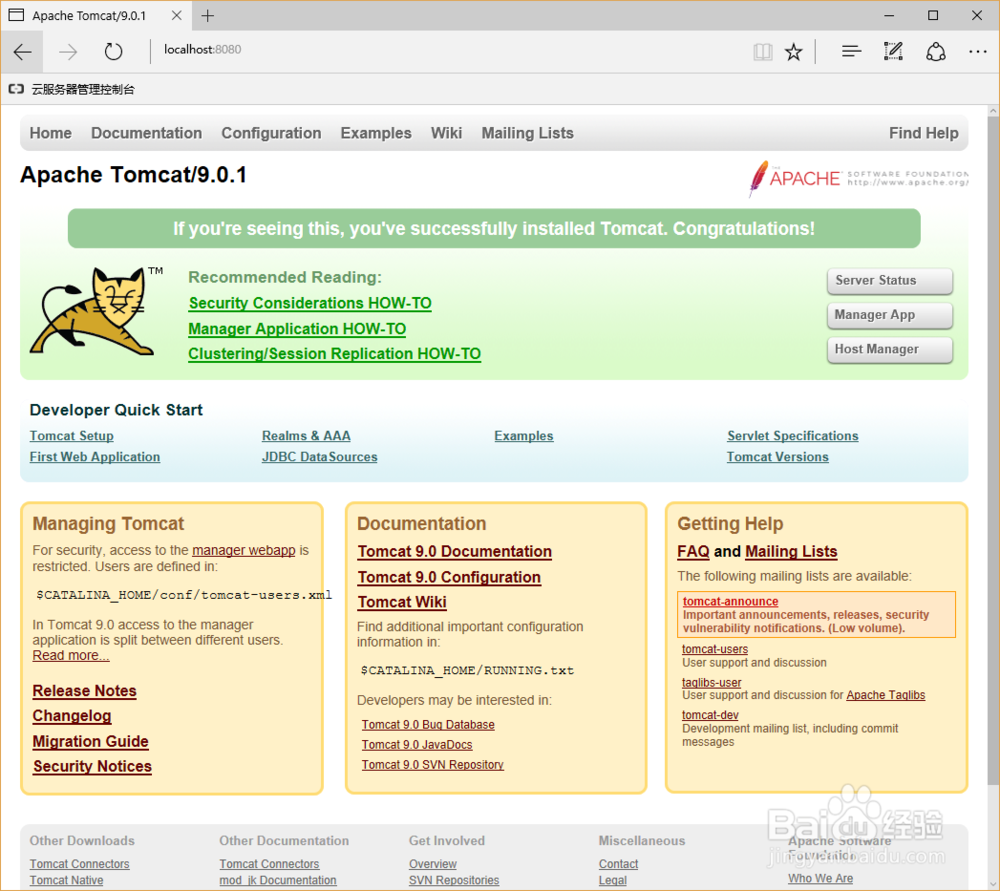Open Configuration in the navigation bar
1000x891 pixels.
pos(271,133)
